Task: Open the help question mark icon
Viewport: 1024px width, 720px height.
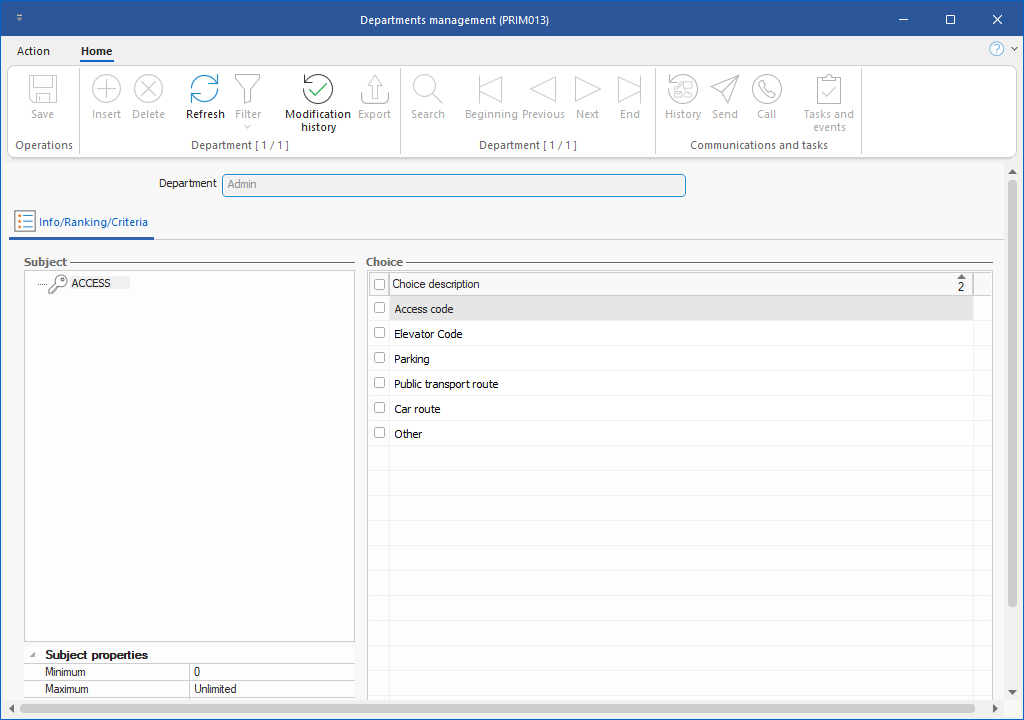Action: click(x=996, y=49)
